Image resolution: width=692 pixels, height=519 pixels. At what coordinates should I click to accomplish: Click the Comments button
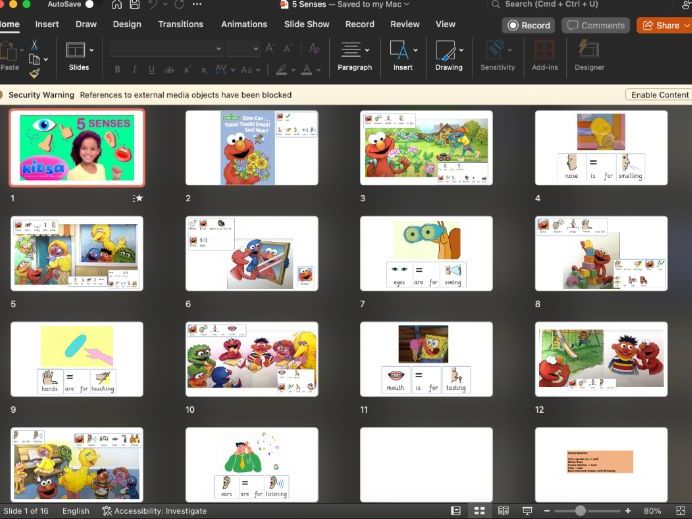(x=596, y=26)
